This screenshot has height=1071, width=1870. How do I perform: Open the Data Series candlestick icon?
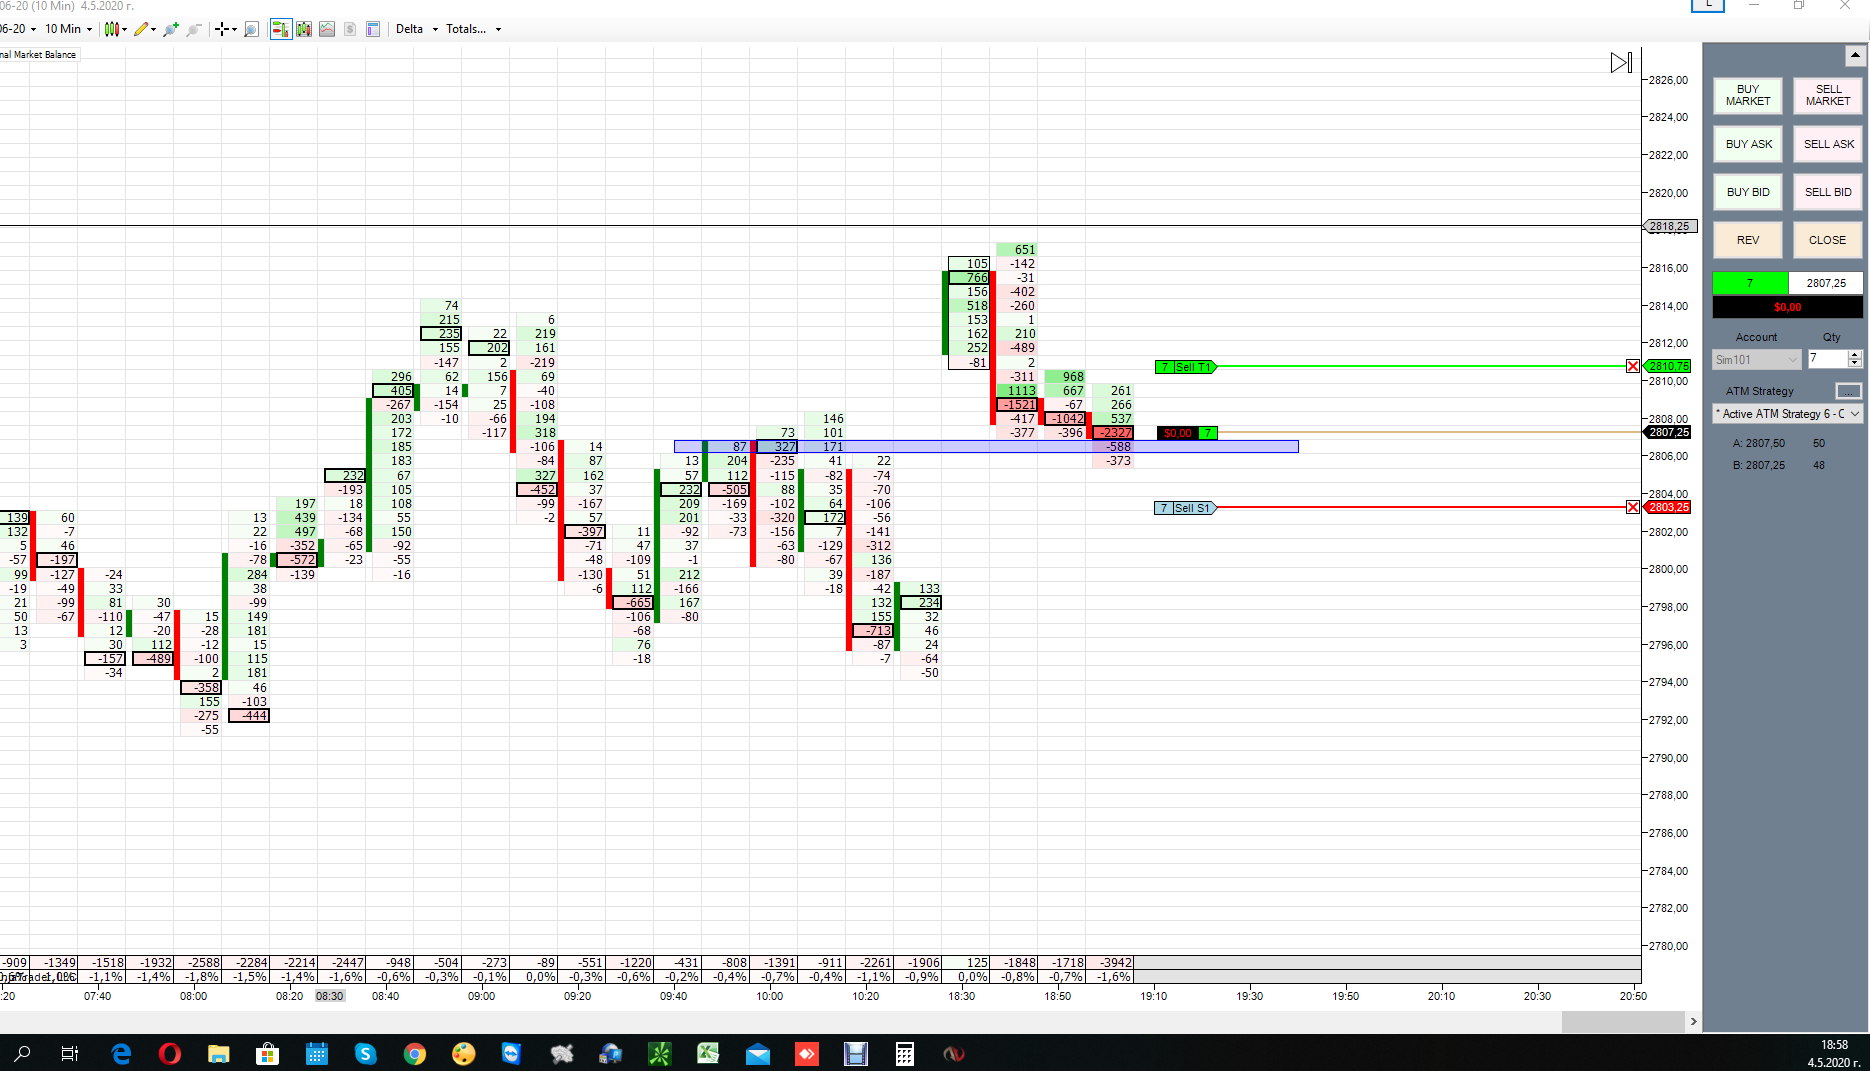[x=304, y=29]
